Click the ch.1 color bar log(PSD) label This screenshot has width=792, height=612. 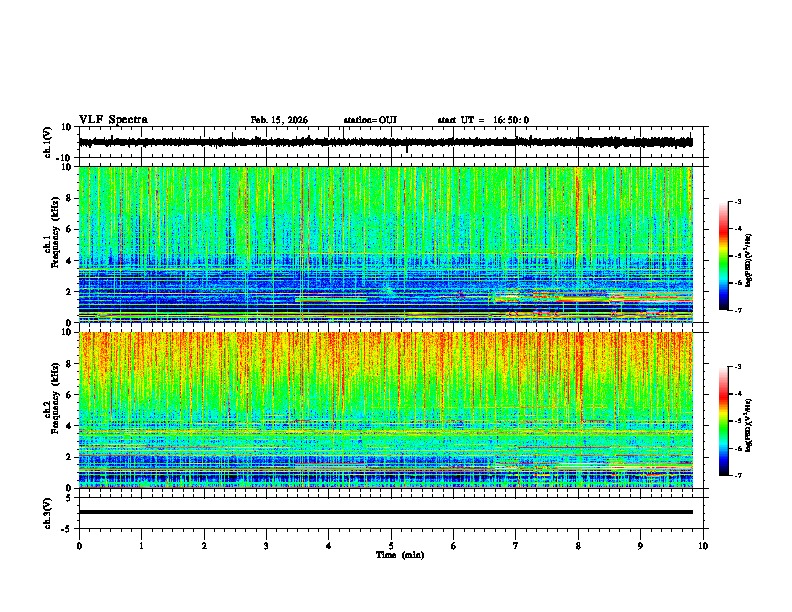[749, 260]
